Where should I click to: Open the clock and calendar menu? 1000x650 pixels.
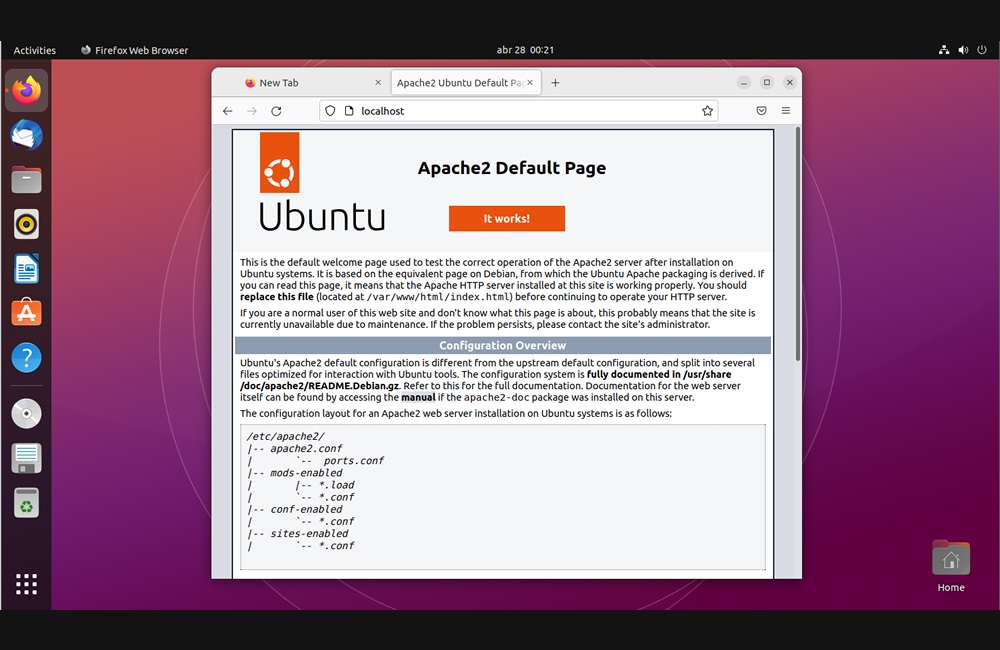click(x=525, y=50)
